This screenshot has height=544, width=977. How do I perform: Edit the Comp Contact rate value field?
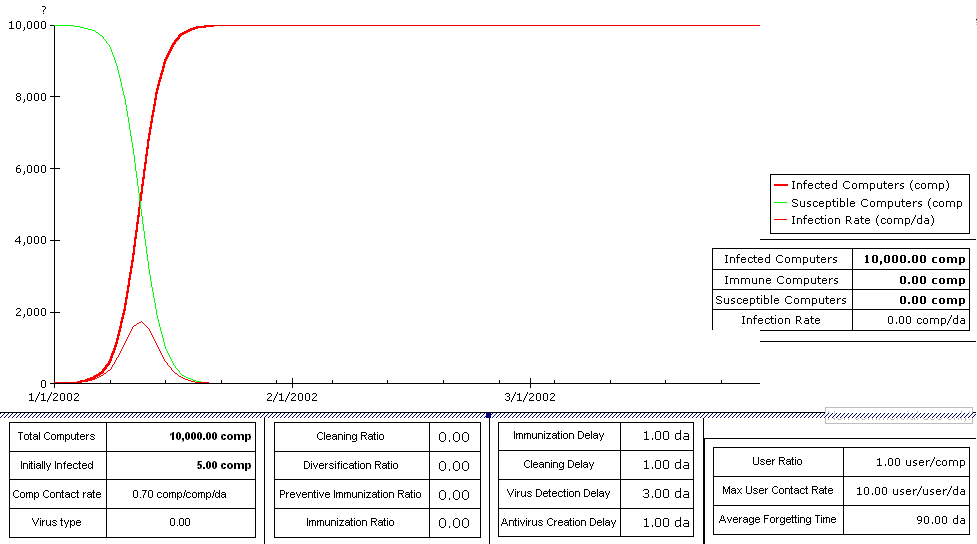coord(181,494)
